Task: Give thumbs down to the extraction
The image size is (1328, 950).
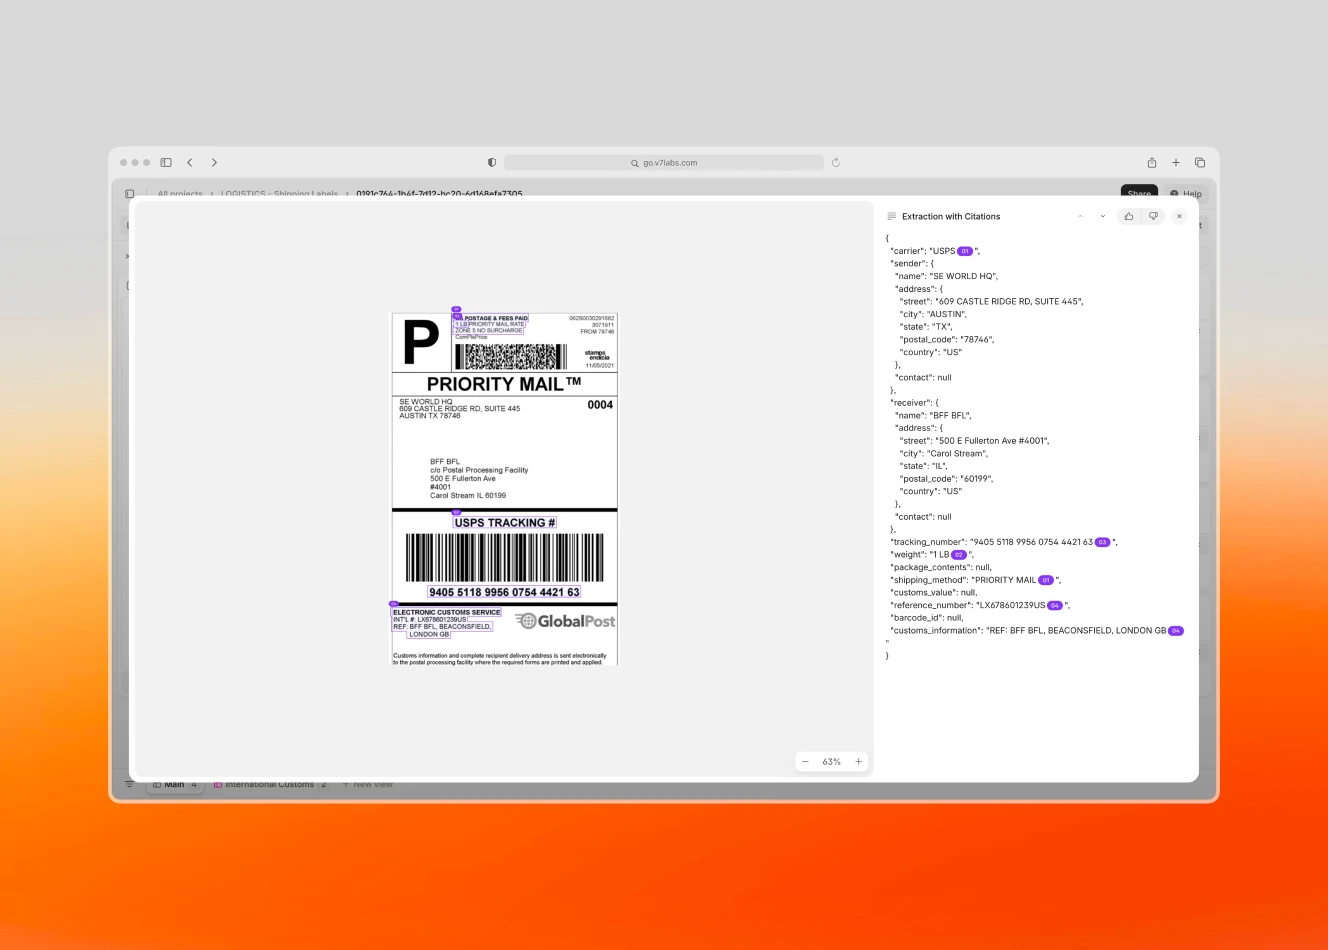Action: coord(1153,216)
